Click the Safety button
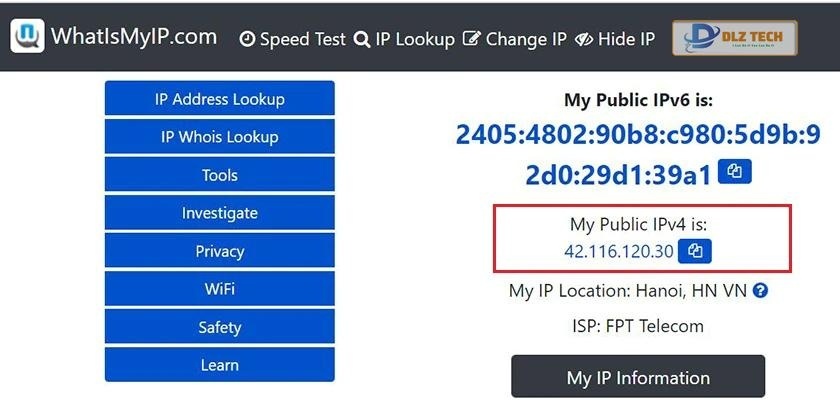 (219, 327)
